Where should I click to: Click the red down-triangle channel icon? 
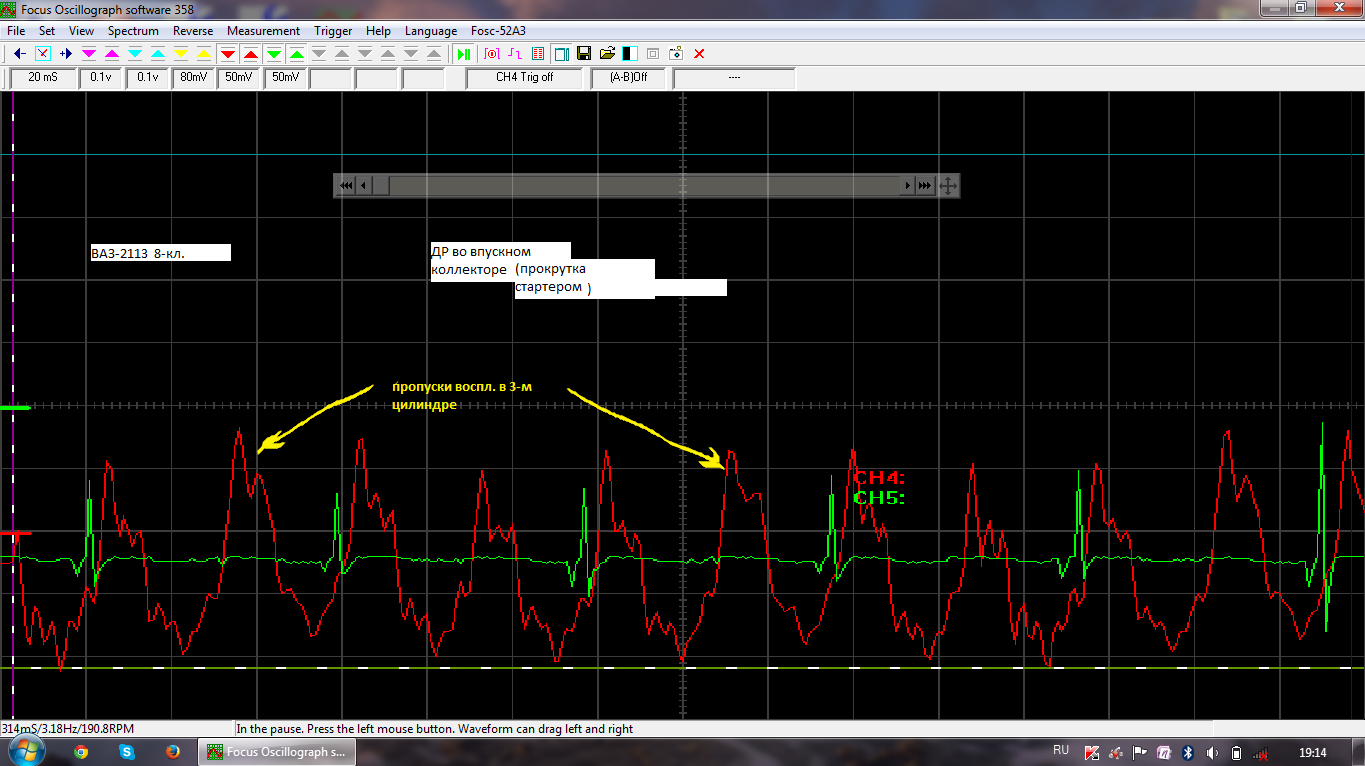click(228, 53)
